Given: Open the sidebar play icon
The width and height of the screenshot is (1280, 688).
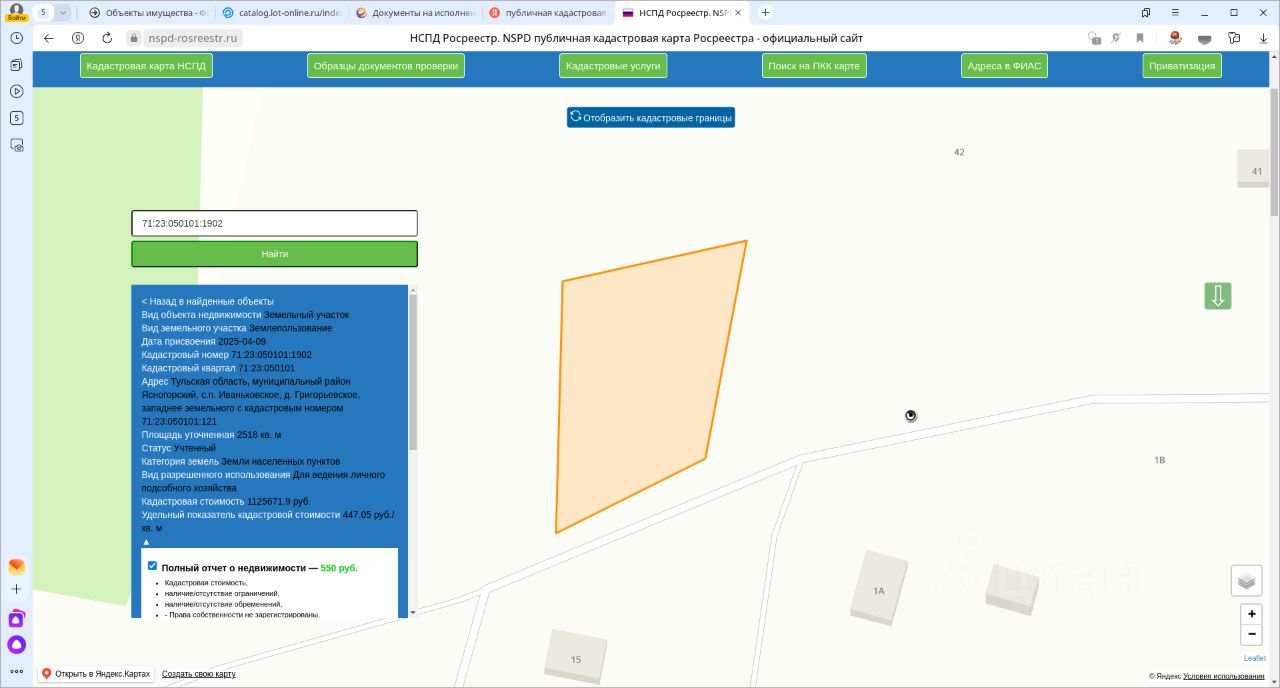Looking at the screenshot, I should pyautogui.click(x=16, y=91).
